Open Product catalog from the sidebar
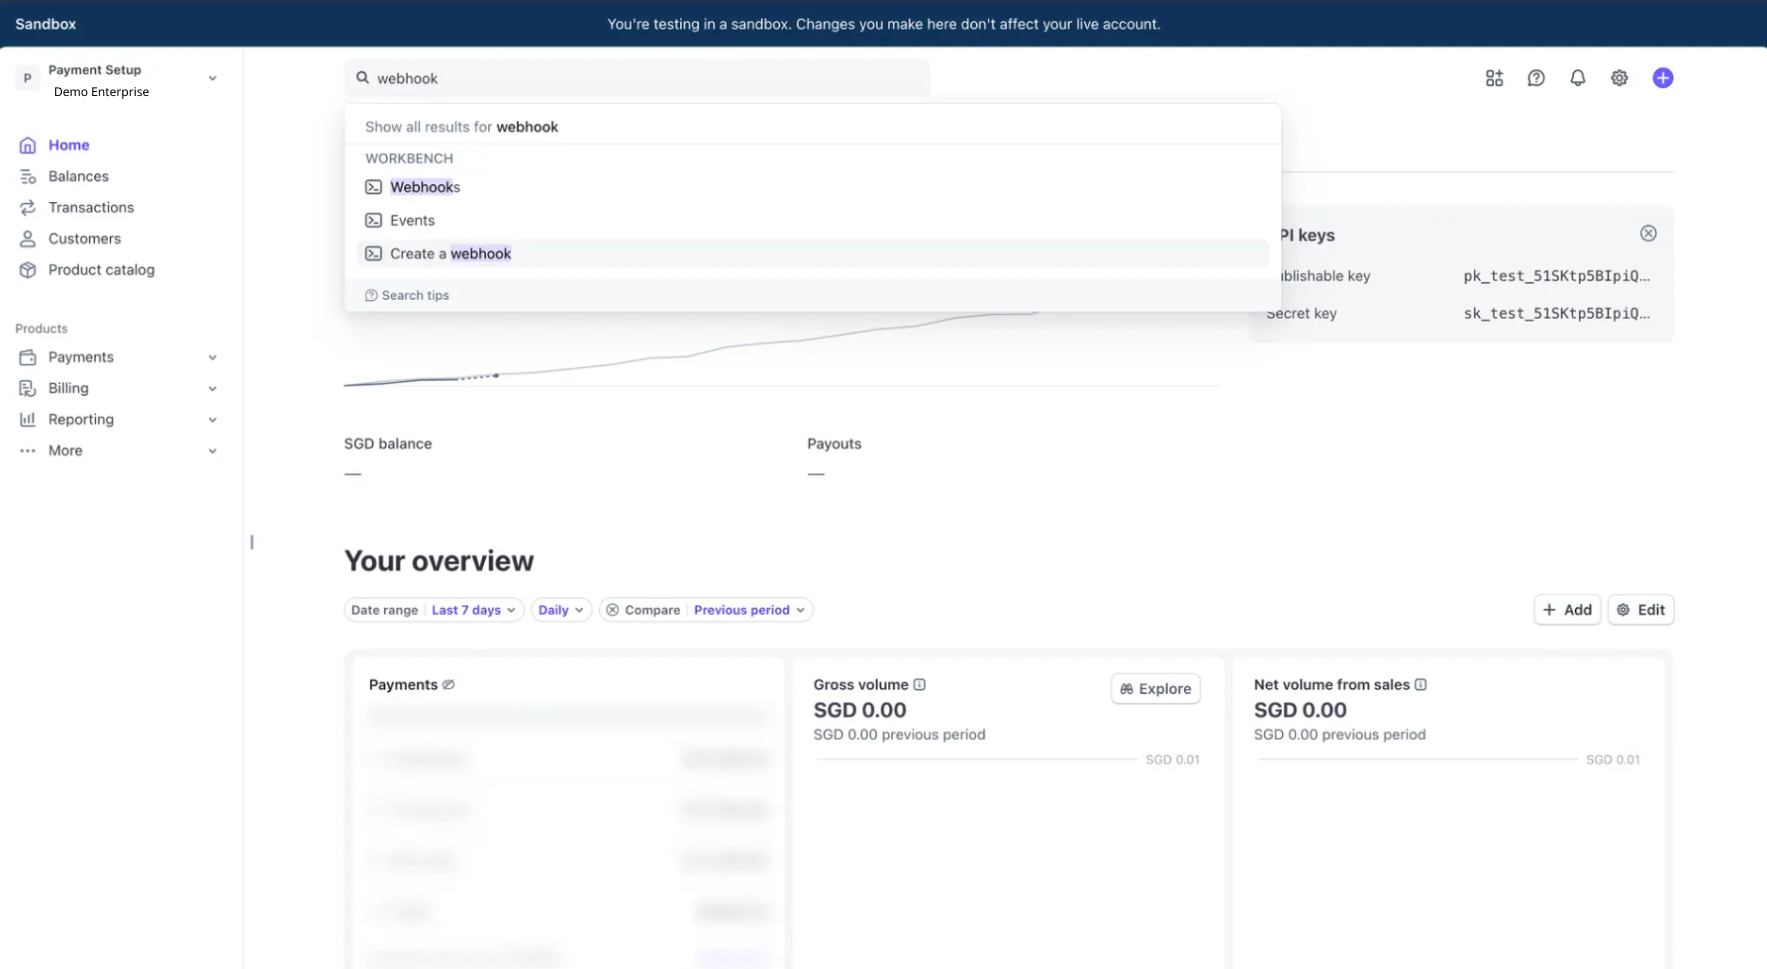 click(x=28, y=270)
